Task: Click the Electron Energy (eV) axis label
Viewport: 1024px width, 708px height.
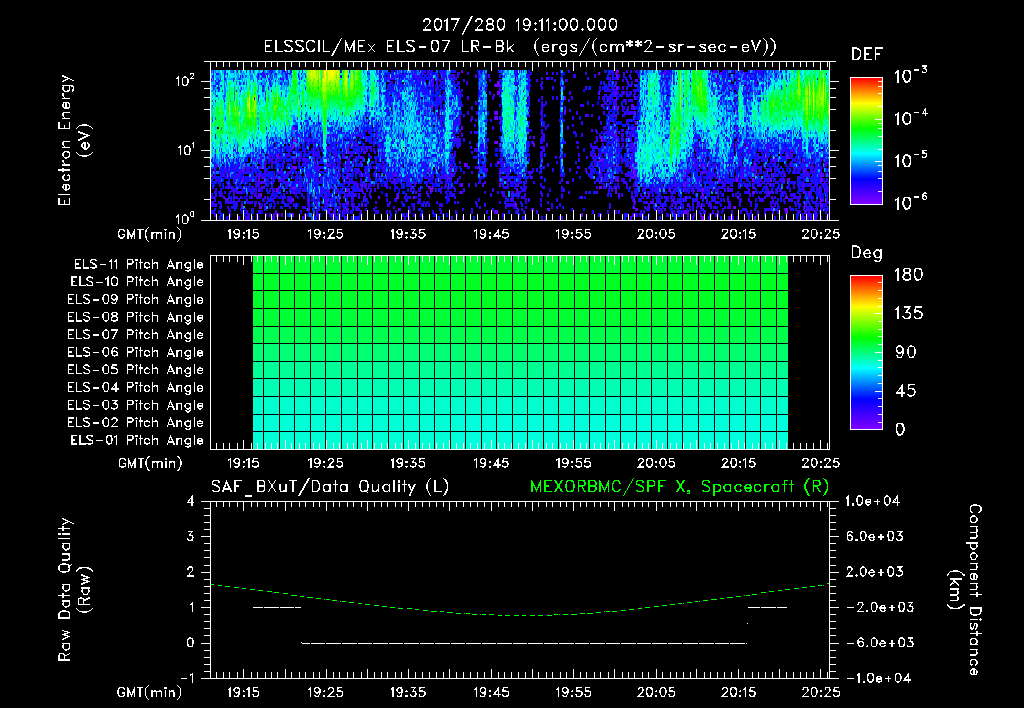Action: (74, 140)
